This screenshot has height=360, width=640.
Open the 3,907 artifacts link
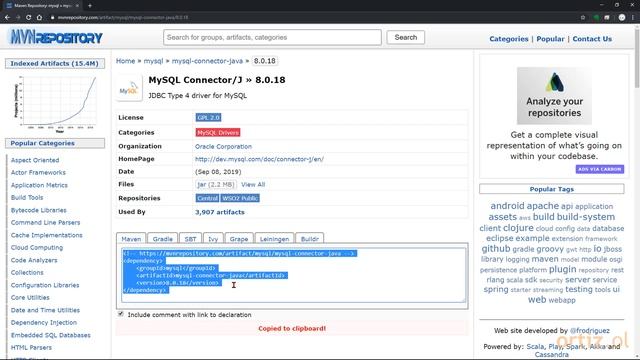click(220, 212)
